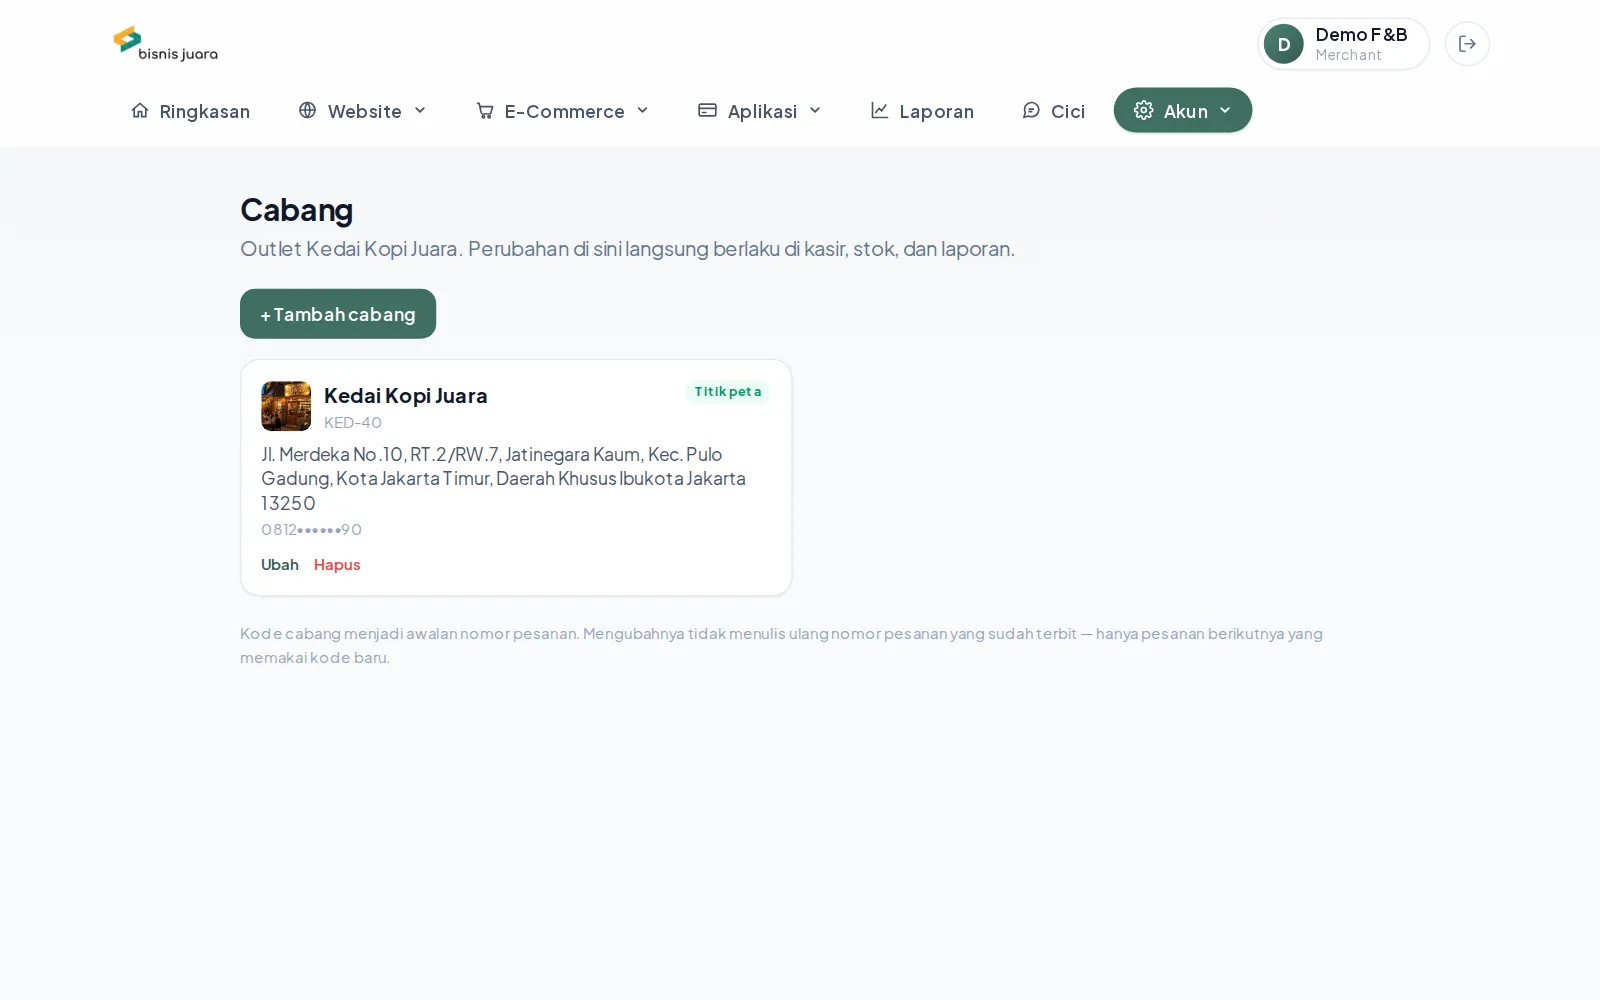This screenshot has height=1000, width=1600.
Task: Click the logout arrow icon
Action: point(1467,44)
